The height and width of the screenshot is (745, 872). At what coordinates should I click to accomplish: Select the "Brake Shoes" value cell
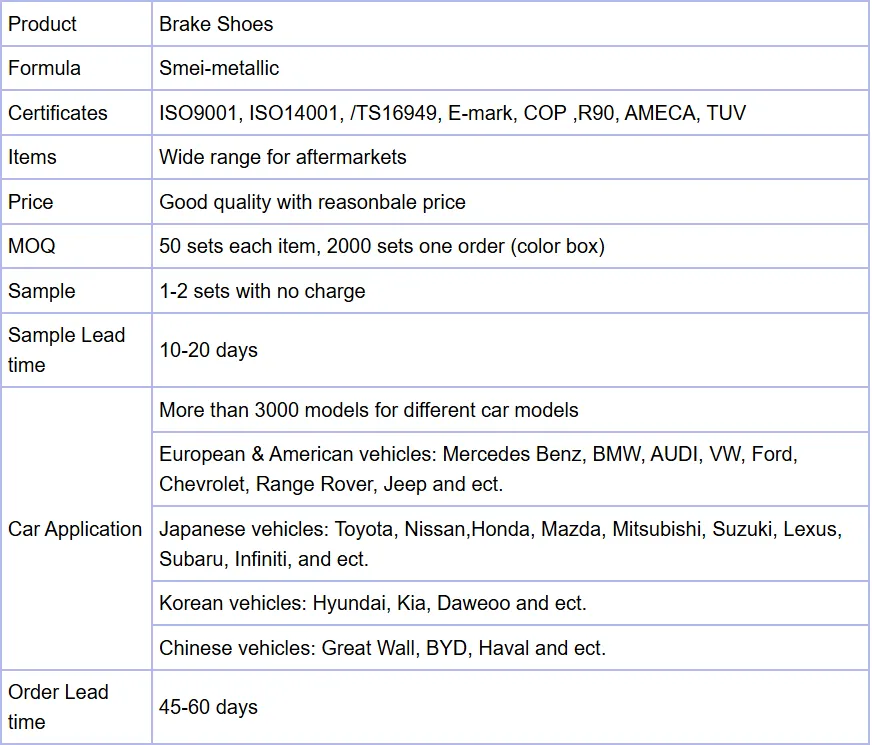click(x=216, y=24)
